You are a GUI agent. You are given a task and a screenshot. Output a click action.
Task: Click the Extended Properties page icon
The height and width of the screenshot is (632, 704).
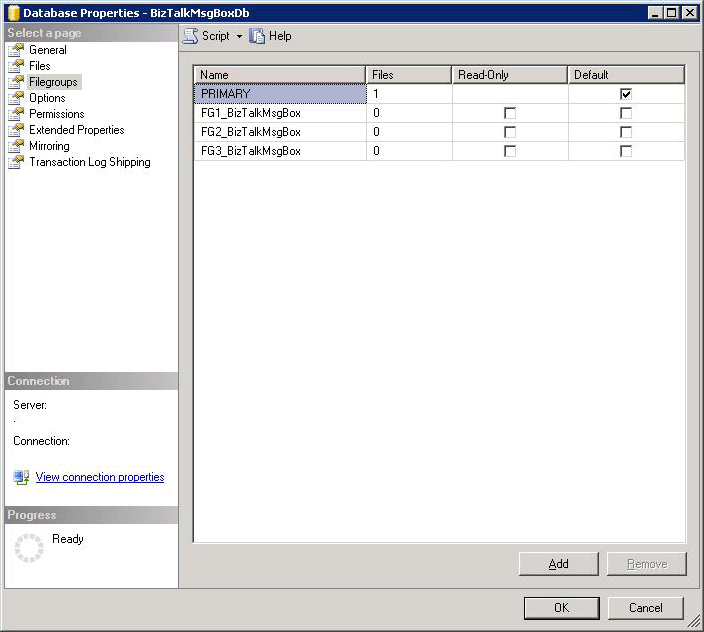pyautogui.click(x=16, y=130)
